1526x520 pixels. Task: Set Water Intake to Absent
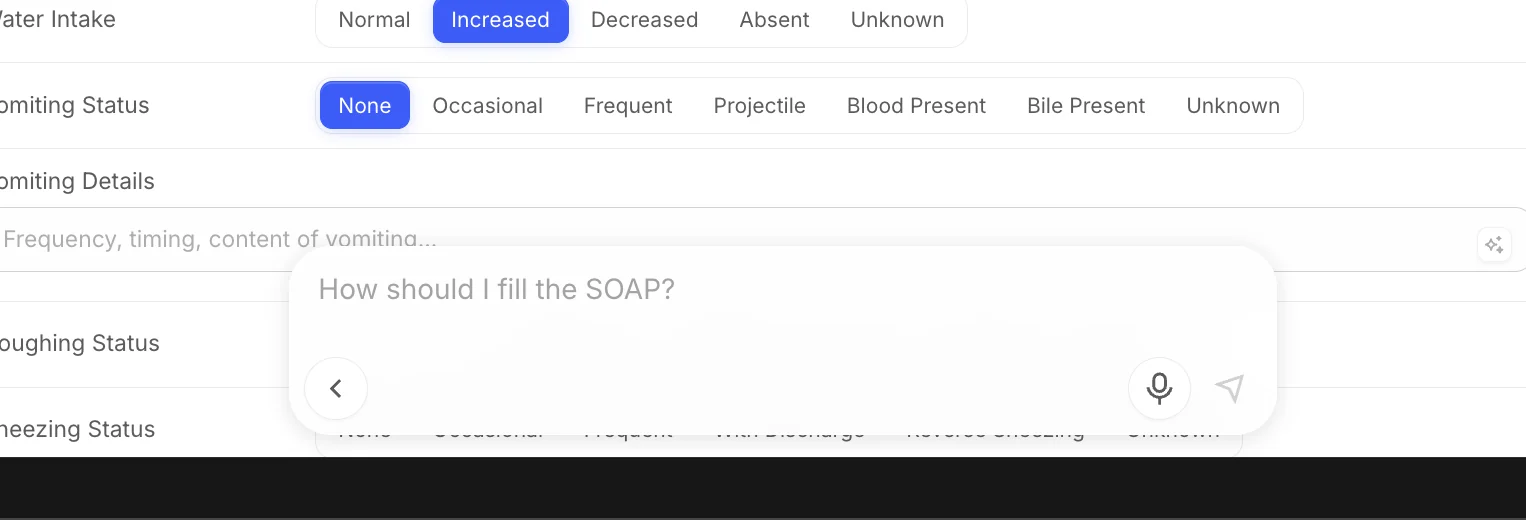[x=774, y=20]
